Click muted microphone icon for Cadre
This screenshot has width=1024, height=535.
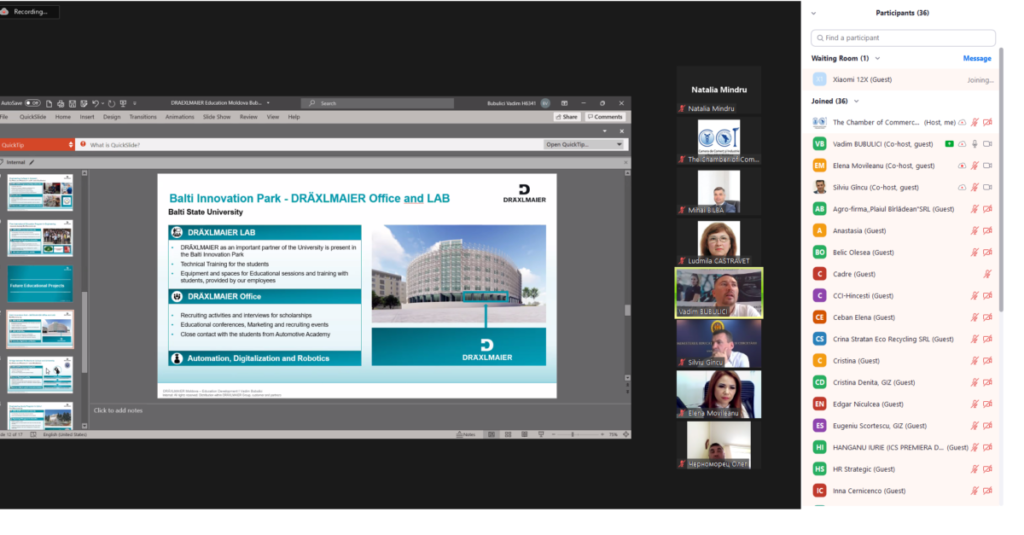click(987, 274)
